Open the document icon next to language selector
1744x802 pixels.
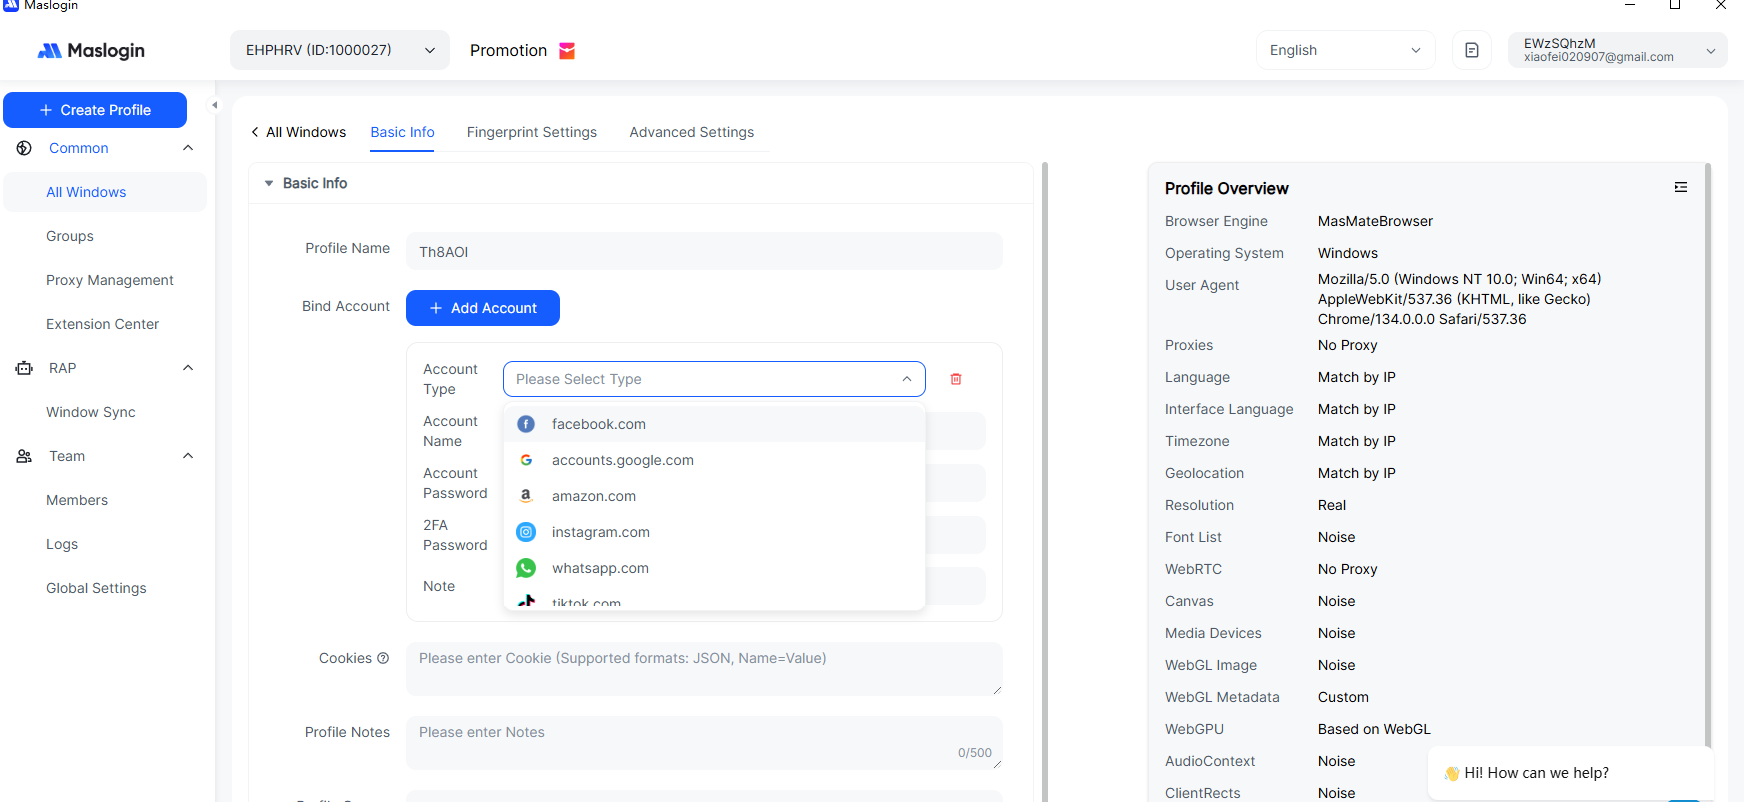1471,50
